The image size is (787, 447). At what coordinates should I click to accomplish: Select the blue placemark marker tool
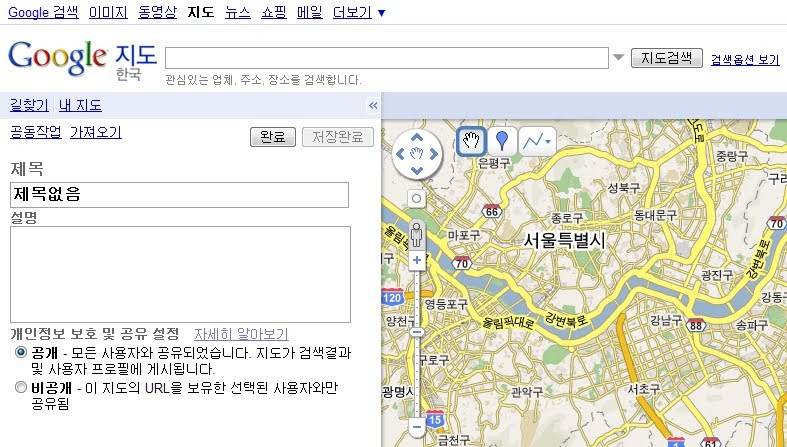(x=501, y=141)
